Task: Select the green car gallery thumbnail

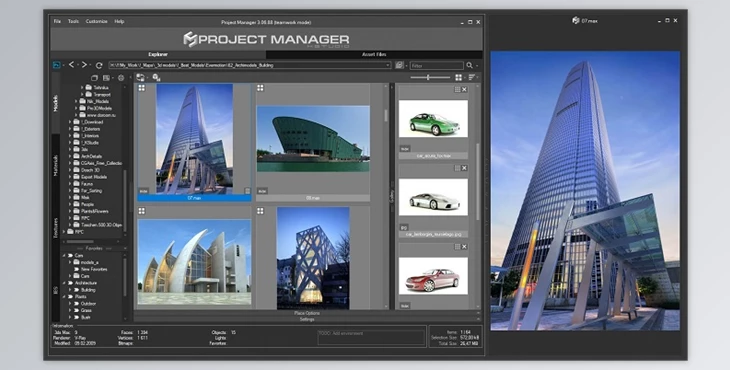Action: click(433, 119)
